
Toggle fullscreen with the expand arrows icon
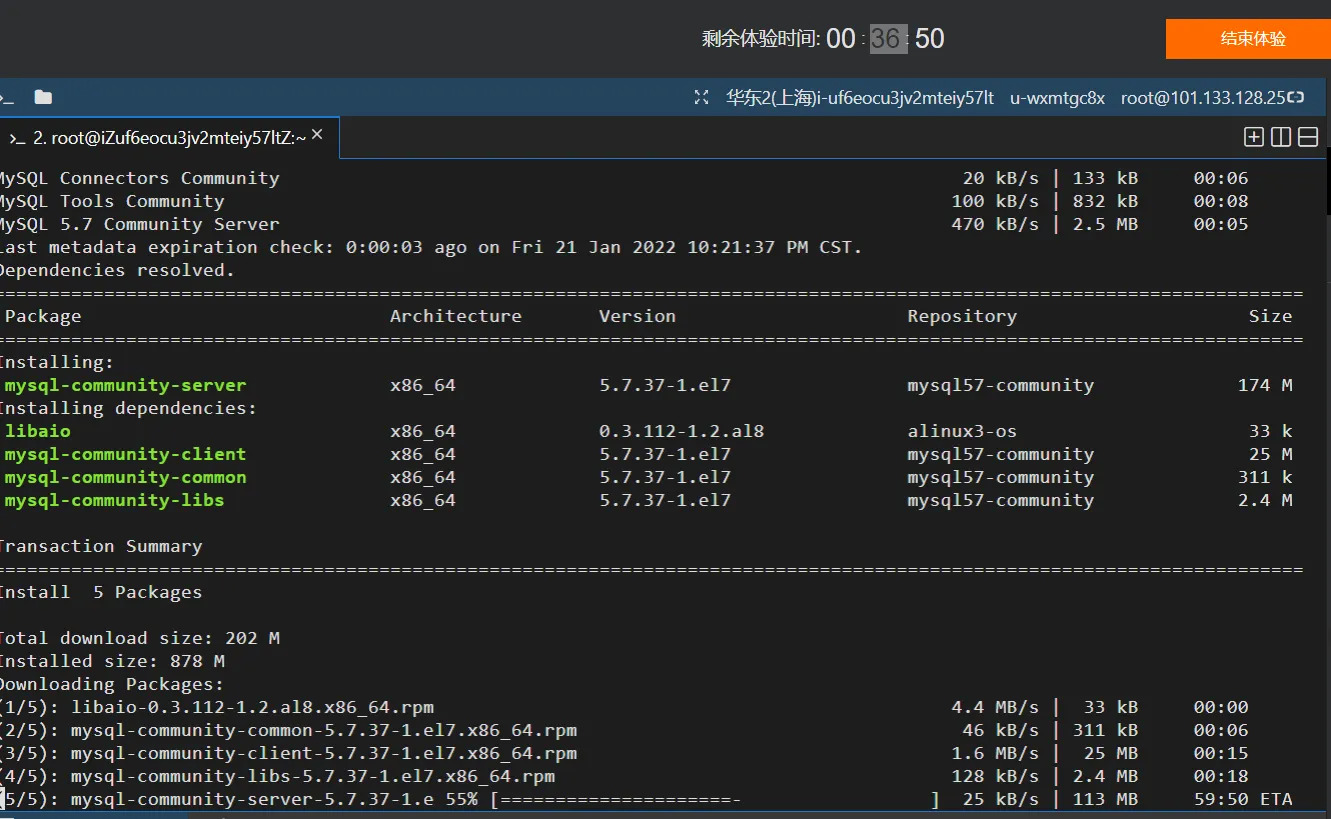click(701, 97)
